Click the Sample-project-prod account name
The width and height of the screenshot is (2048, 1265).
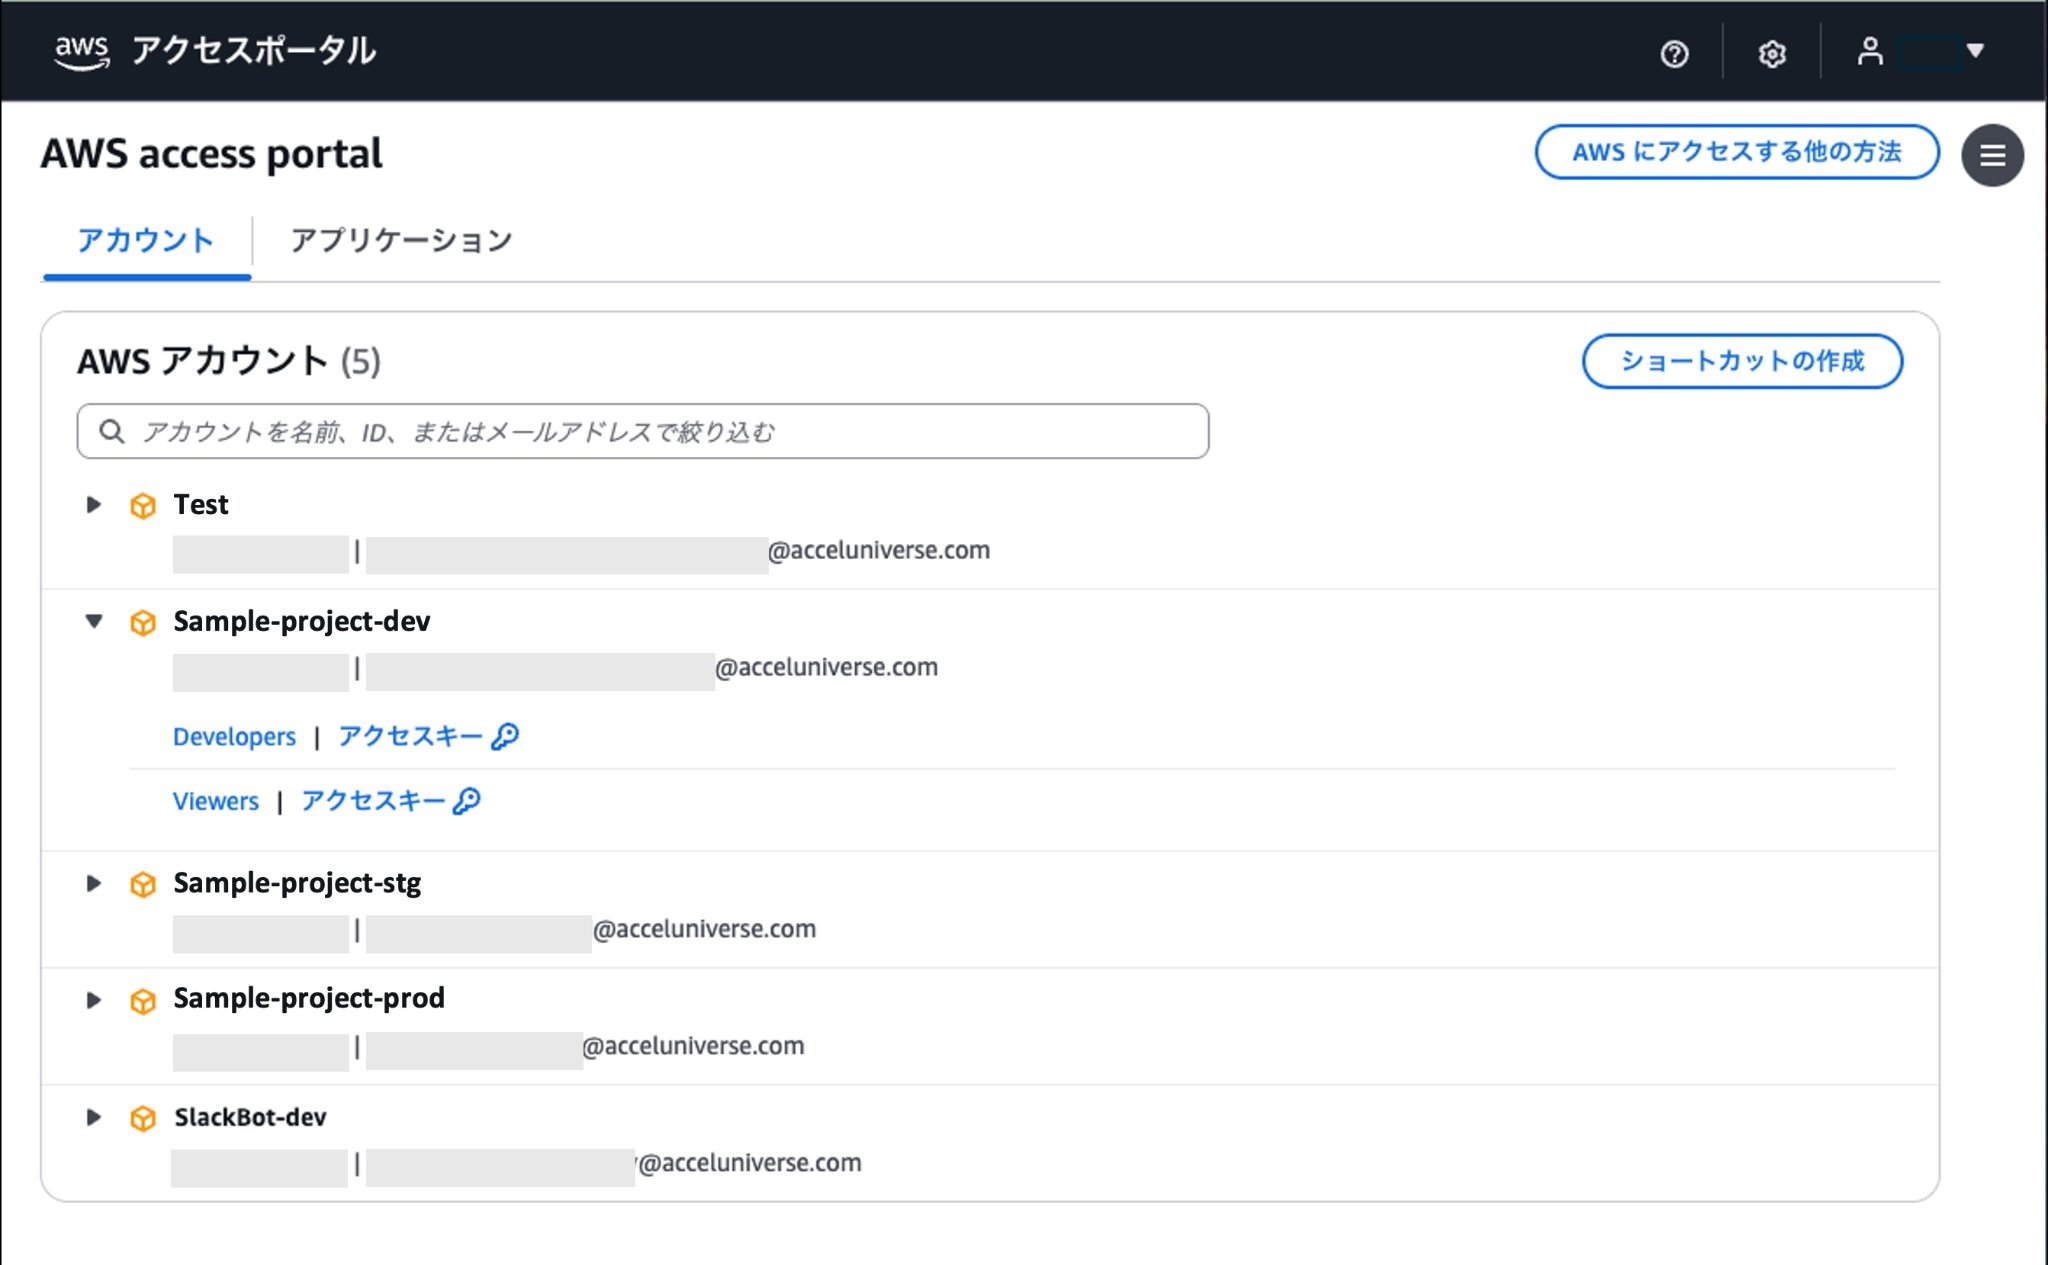pos(309,998)
